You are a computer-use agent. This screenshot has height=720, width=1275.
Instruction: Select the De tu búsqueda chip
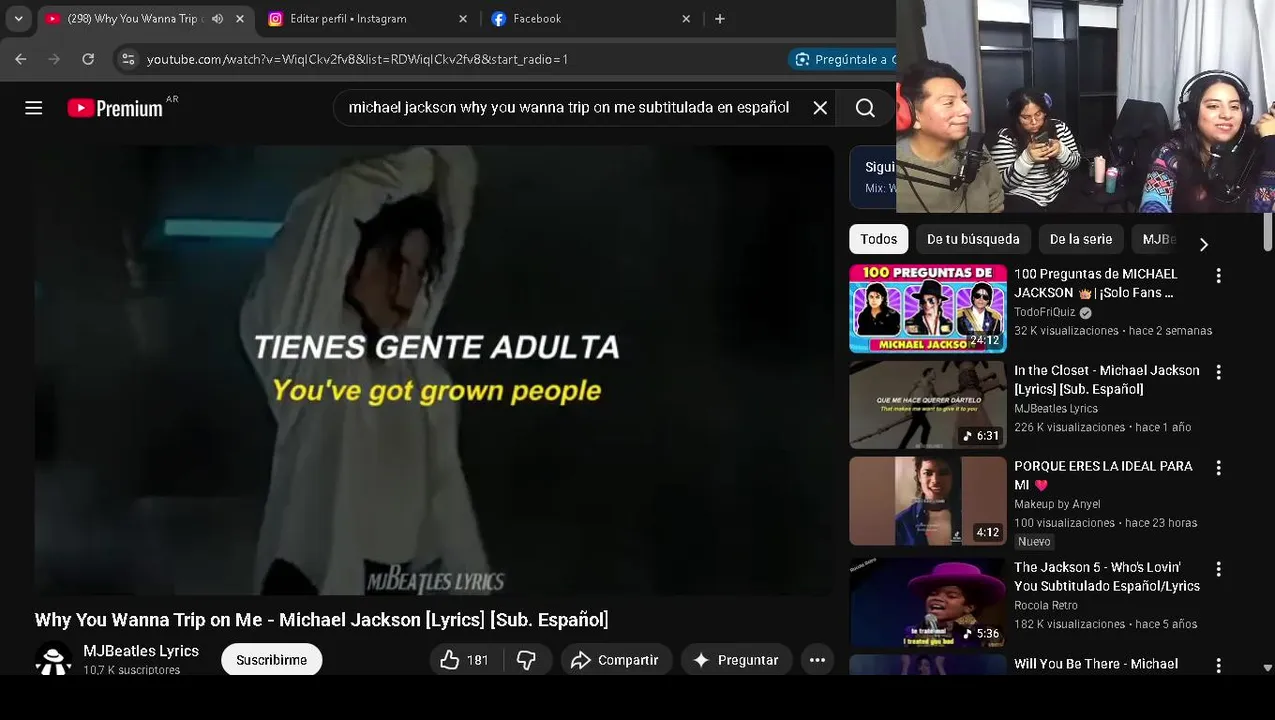[973, 239]
